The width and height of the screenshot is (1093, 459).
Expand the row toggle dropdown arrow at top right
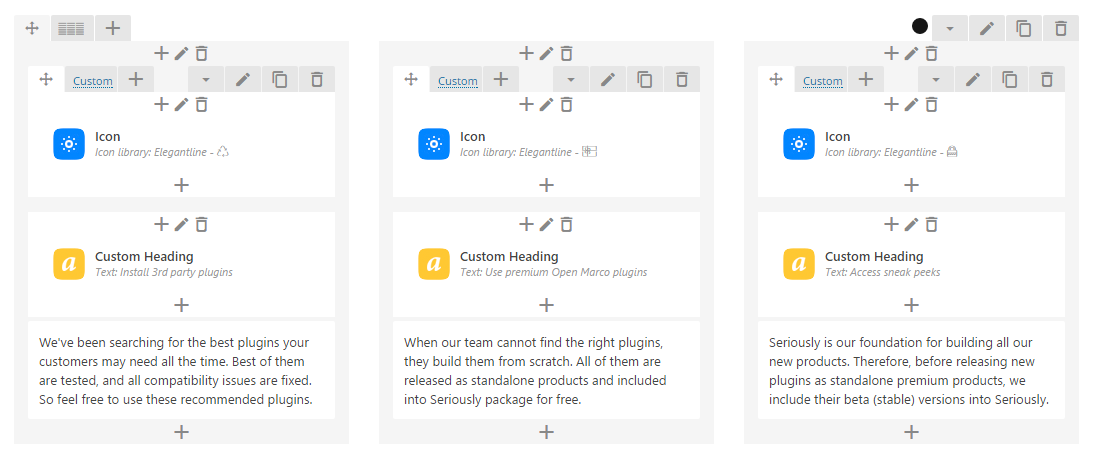pos(949,29)
